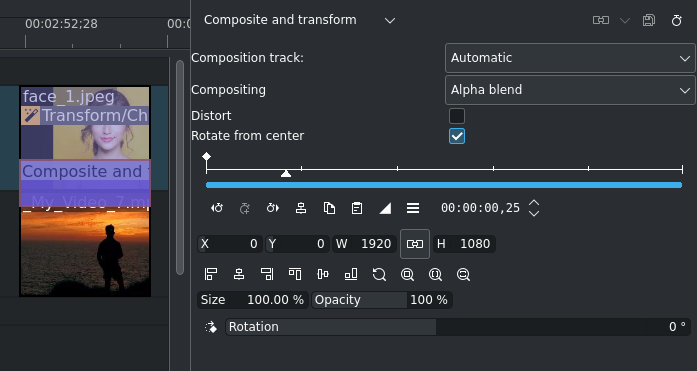Click the 00:00:00,25 timecode field

point(481,208)
